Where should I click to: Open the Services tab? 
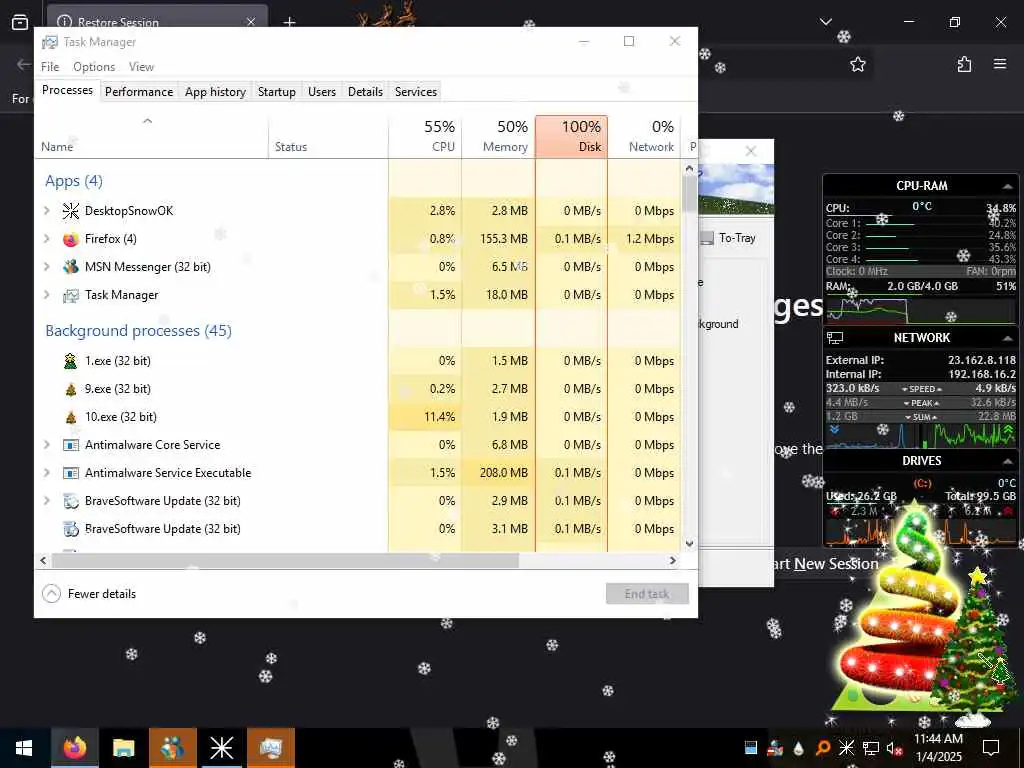point(415,91)
